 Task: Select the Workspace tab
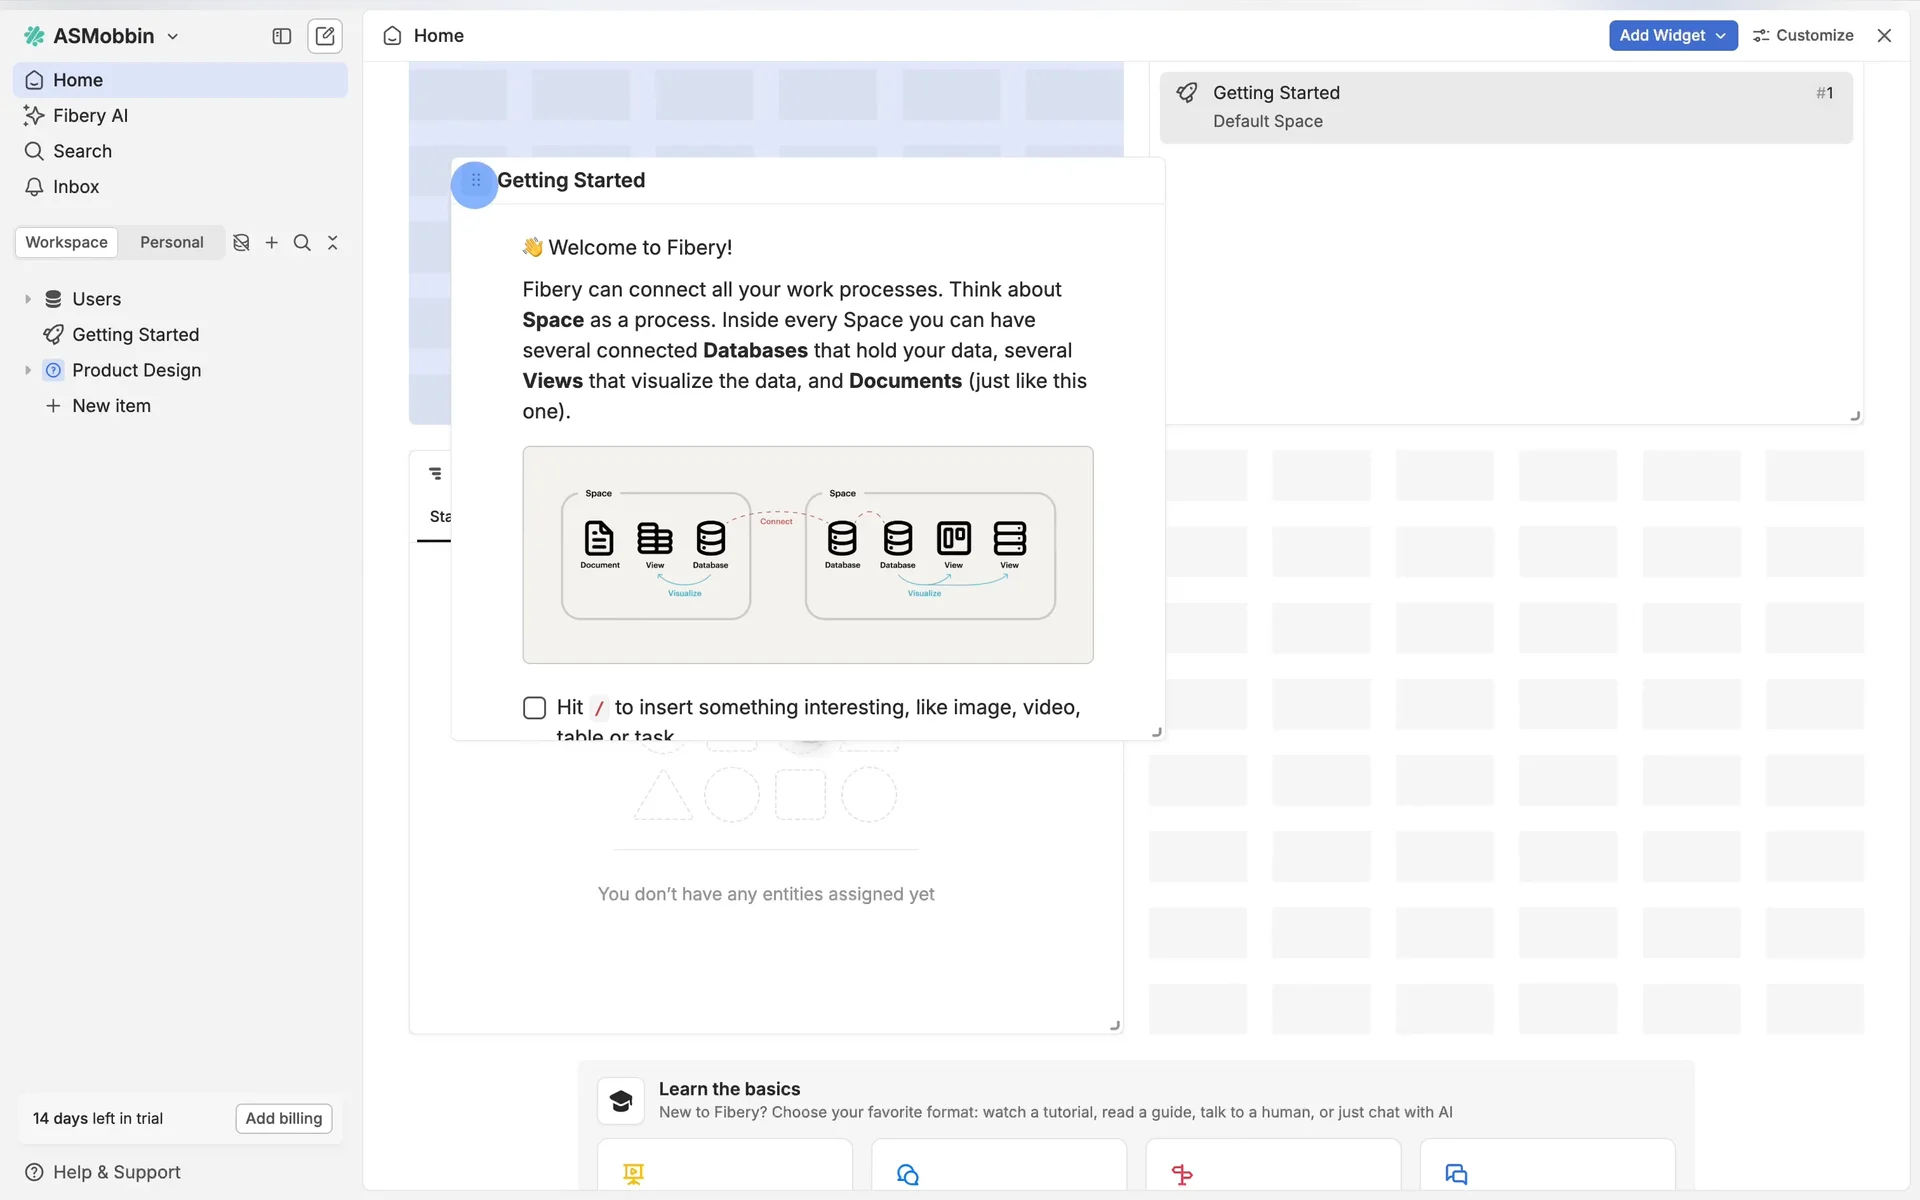[x=66, y=242]
